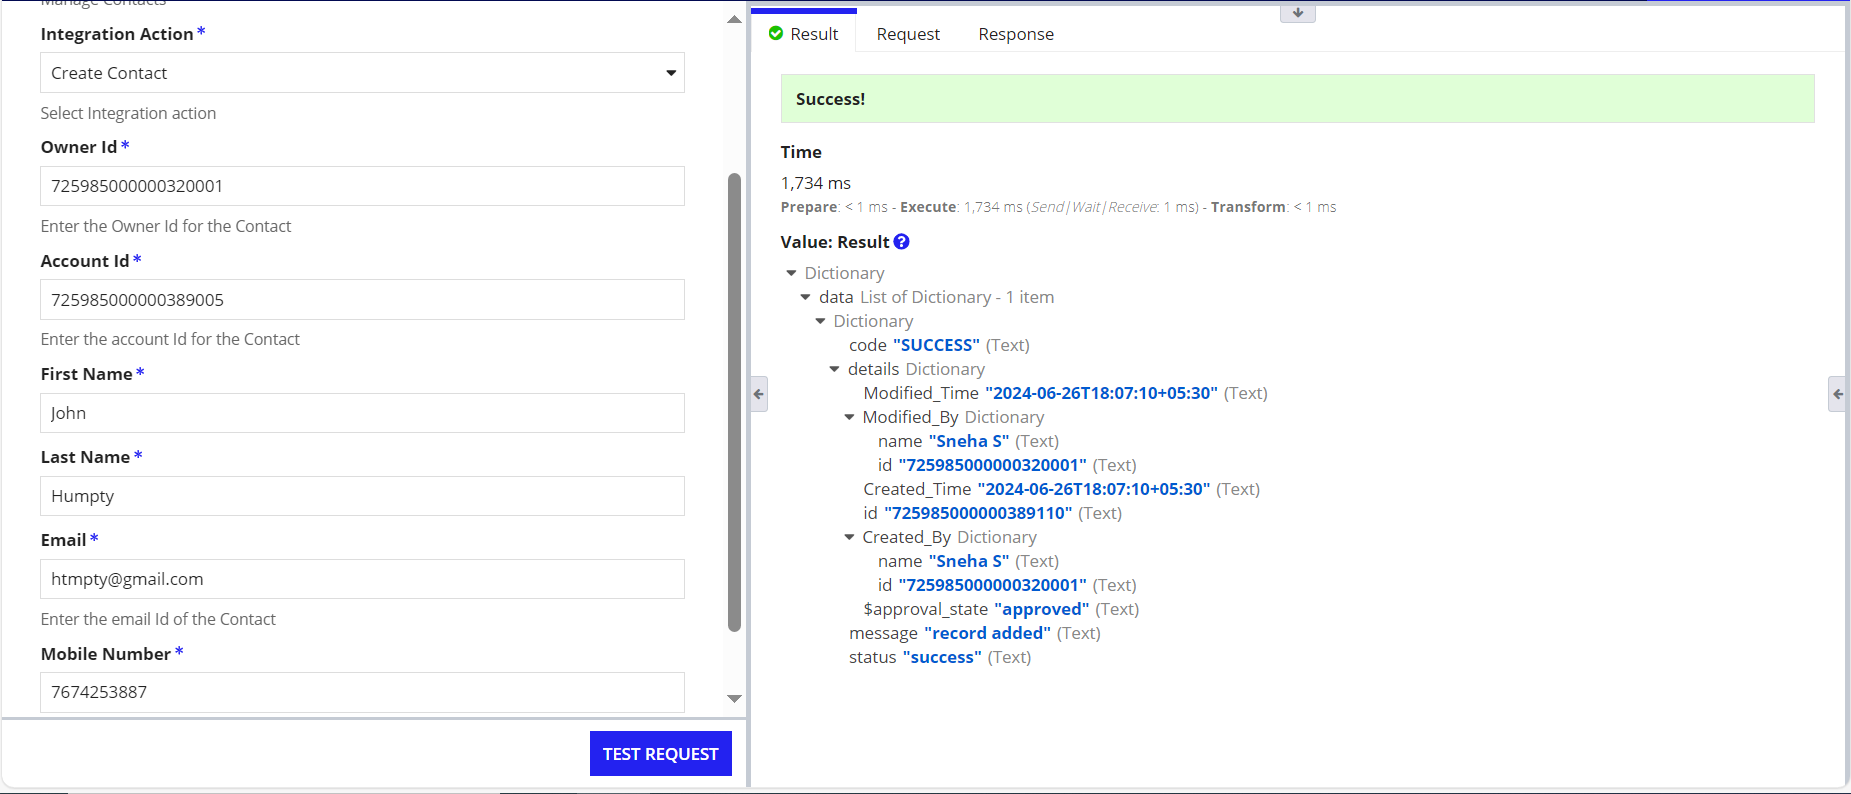The height and width of the screenshot is (794, 1851).
Task: Switch to the Request tab
Action: 908,34
